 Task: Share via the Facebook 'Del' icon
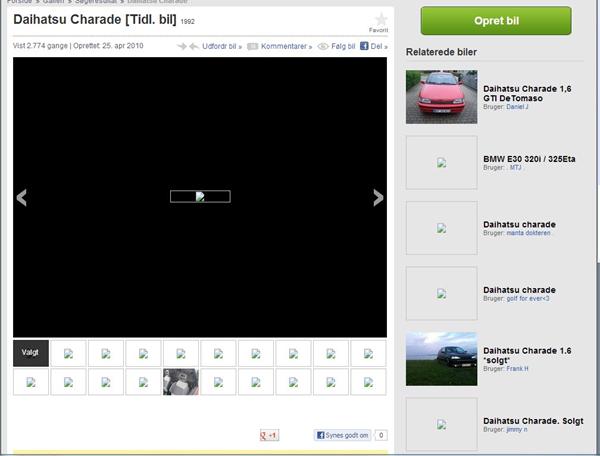(364, 46)
